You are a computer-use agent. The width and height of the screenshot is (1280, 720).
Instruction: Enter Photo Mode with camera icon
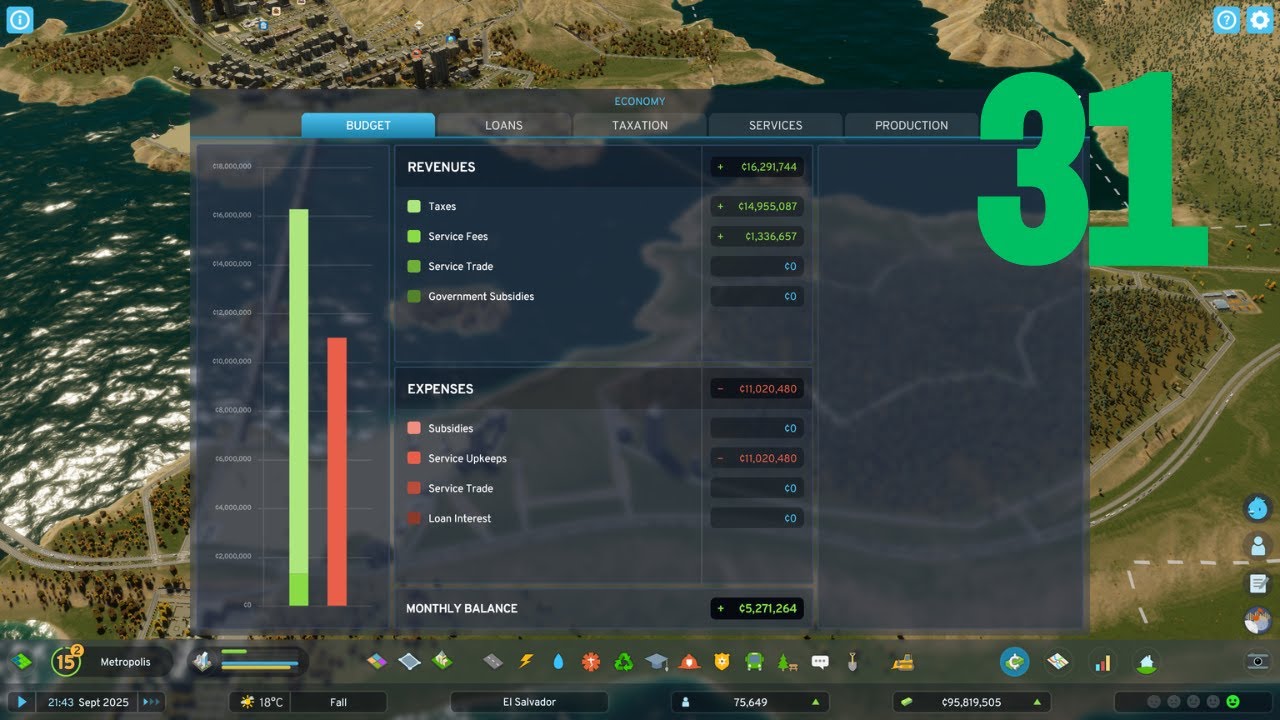click(x=1258, y=662)
